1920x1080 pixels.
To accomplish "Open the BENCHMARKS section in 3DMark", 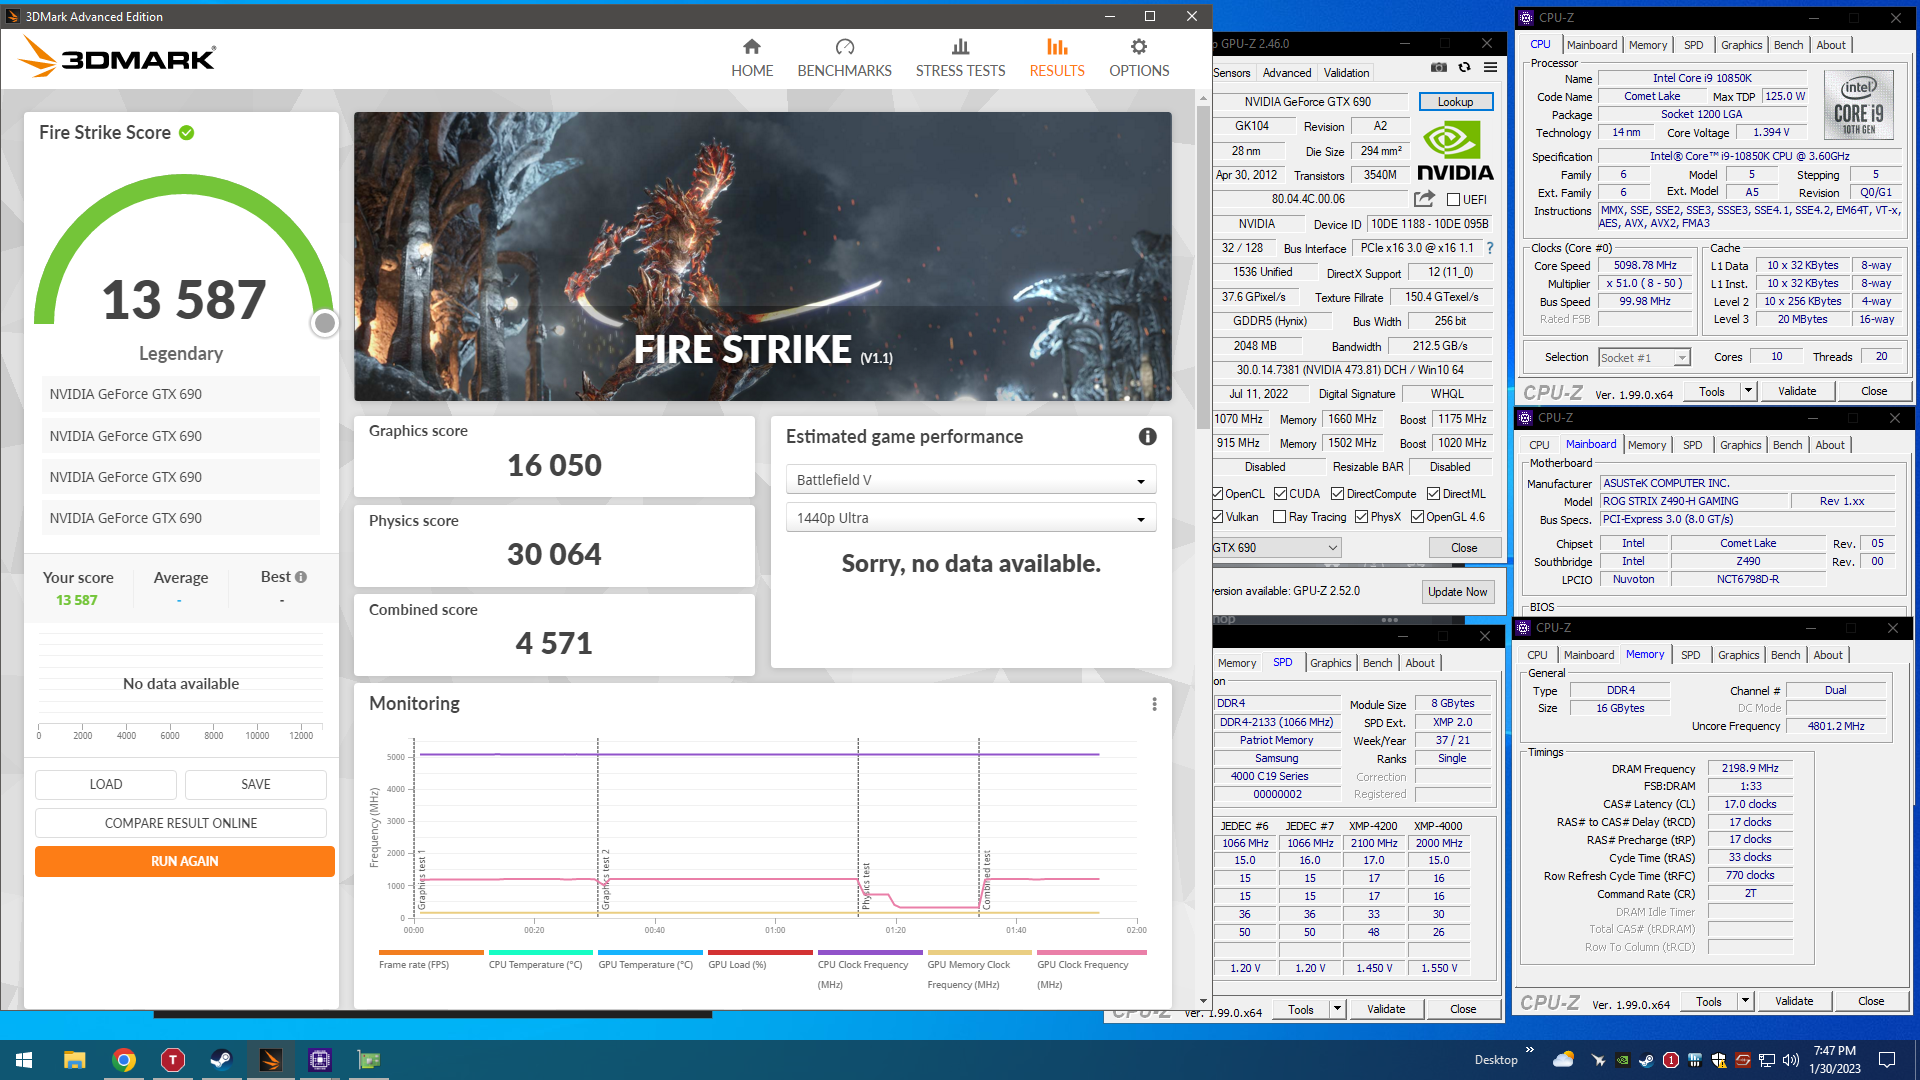I will click(844, 58).
